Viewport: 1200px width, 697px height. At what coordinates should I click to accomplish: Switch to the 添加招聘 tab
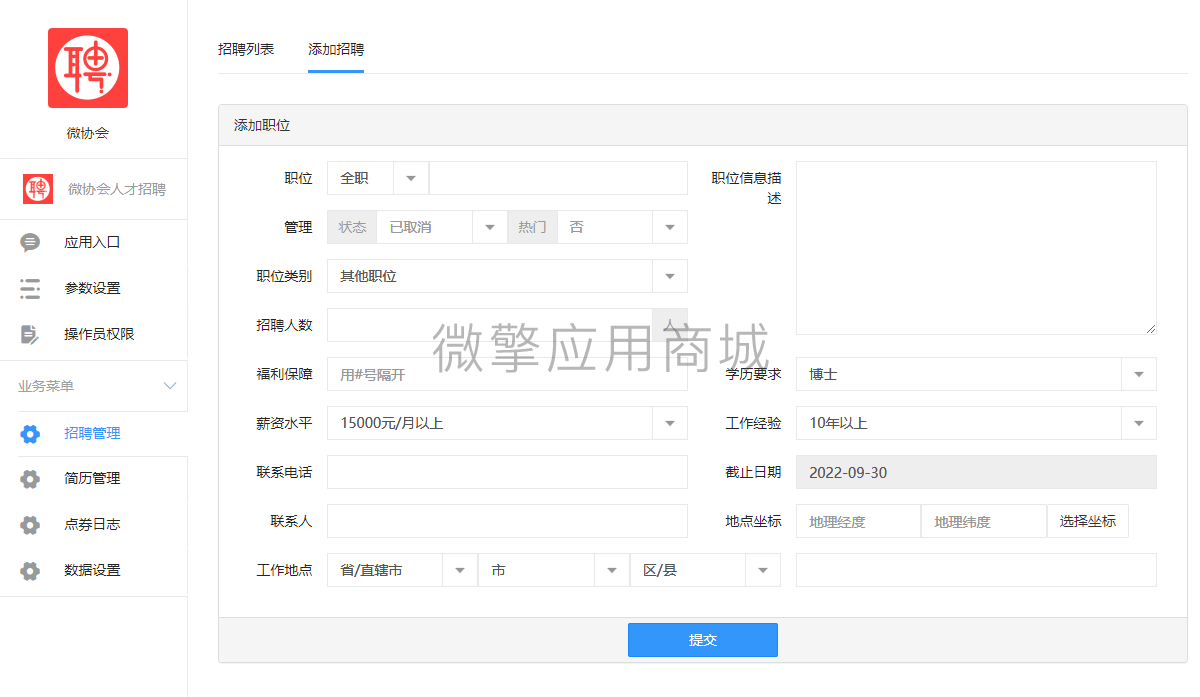pos(336,49)
